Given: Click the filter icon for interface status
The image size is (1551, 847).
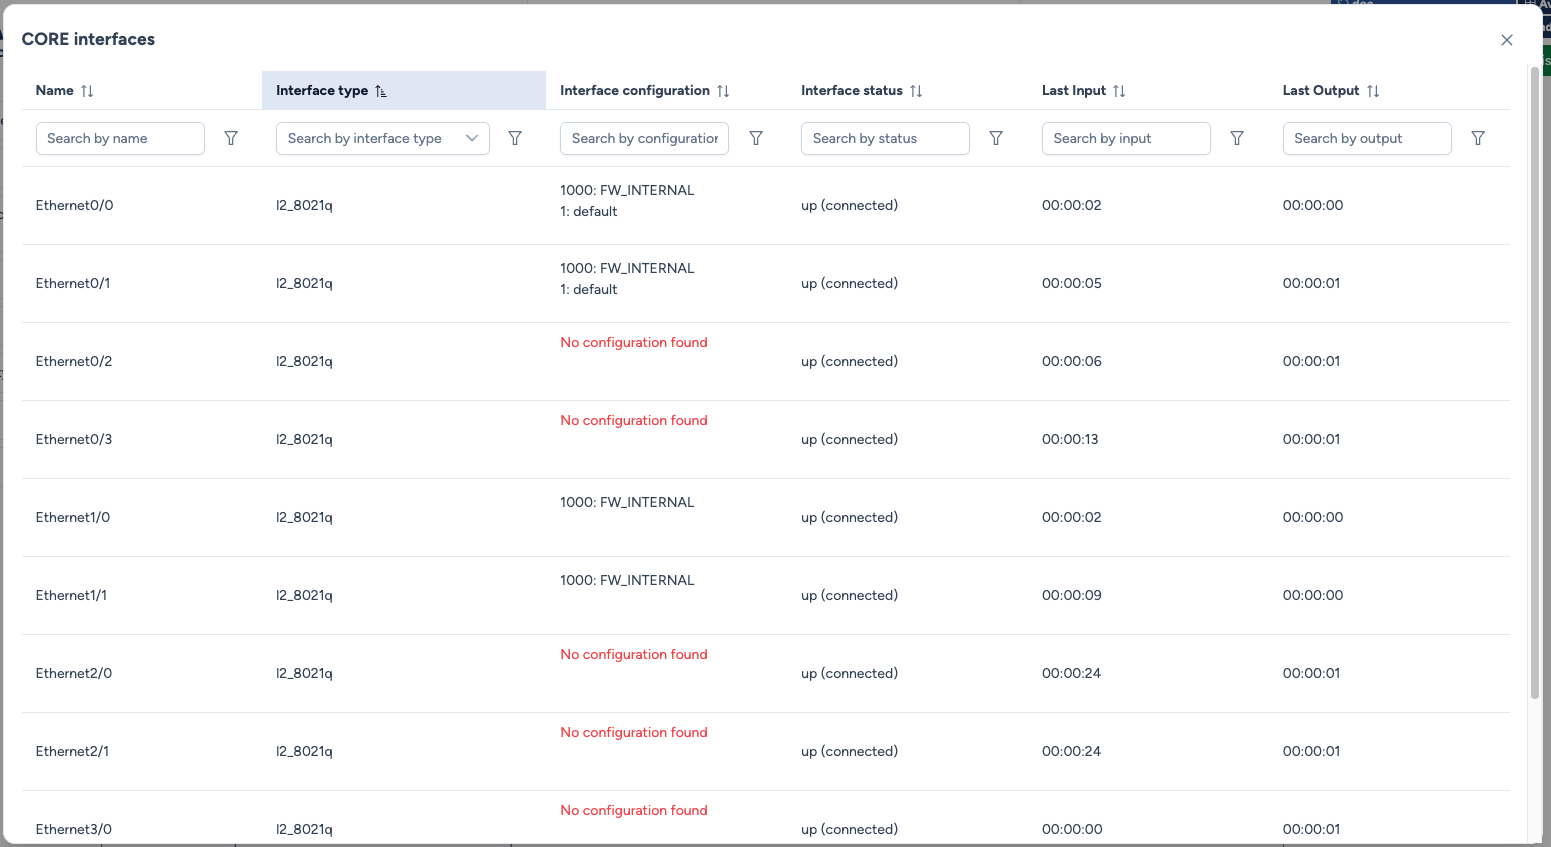Looking at the screenshot, I should click(996, 138).
